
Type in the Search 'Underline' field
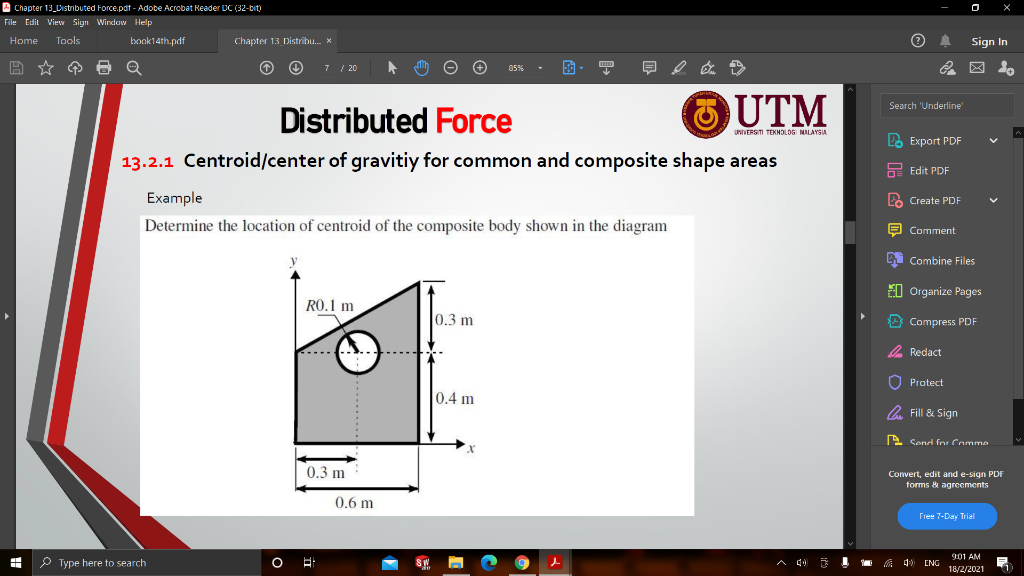[946, 104]
